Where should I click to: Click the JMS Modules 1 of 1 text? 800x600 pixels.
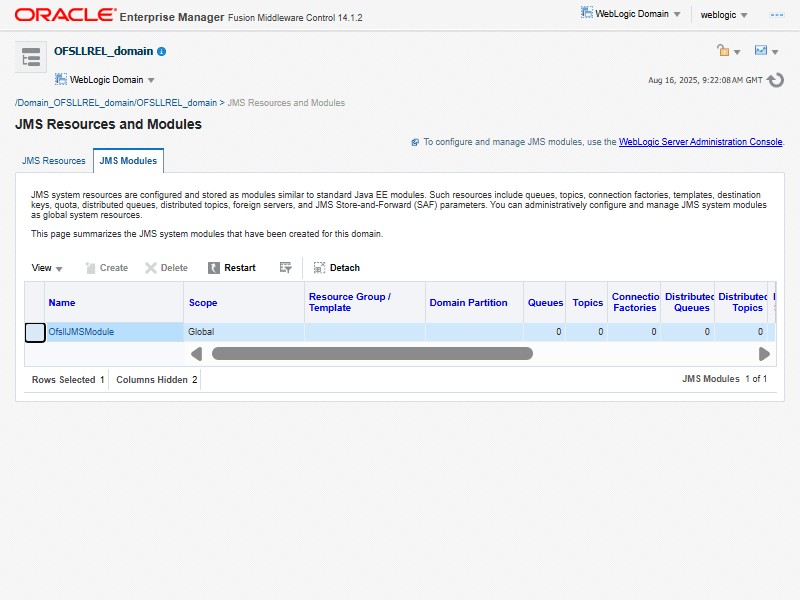click(724, 379)
